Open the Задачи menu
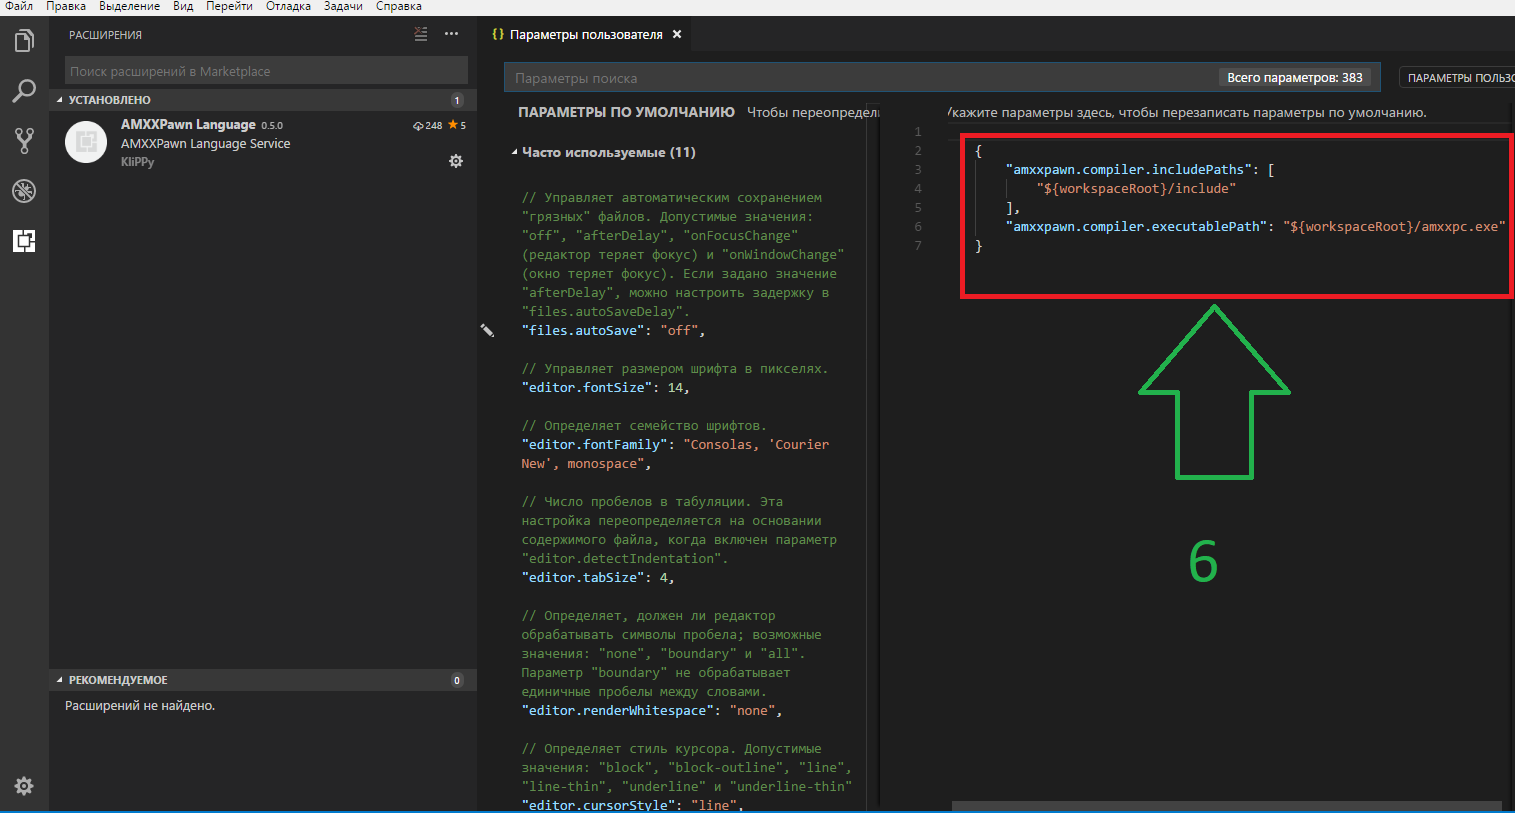The height and width of the screenshot is (813, 1515). 343,6
